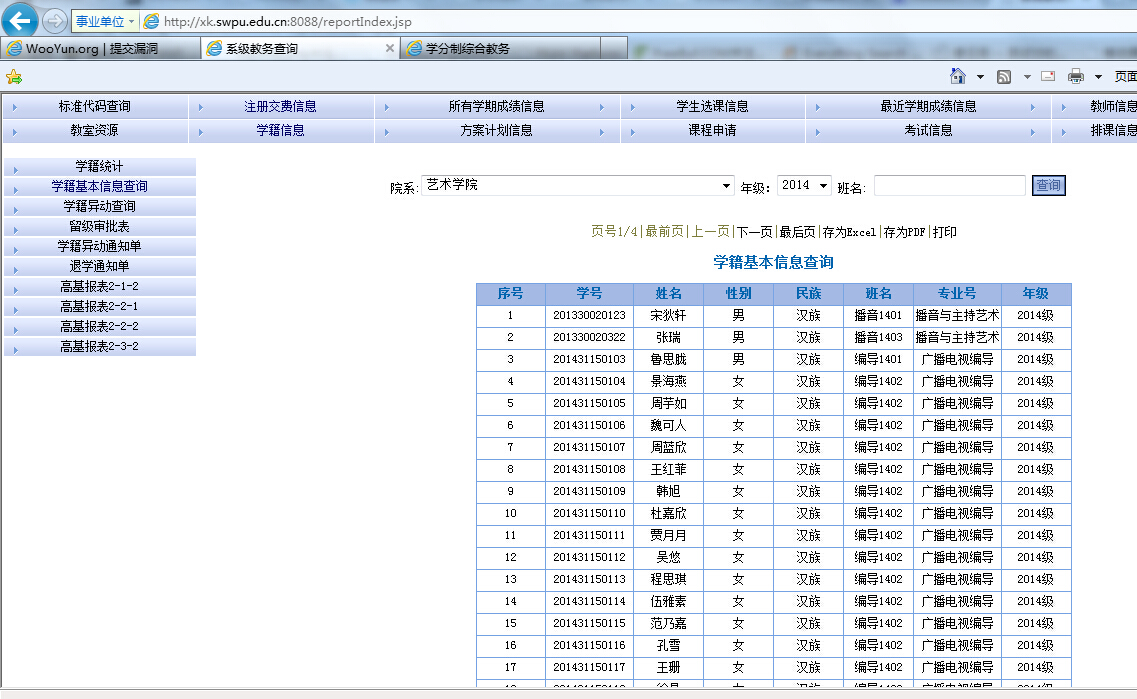The width and height of the screenshot is (1137, 699).
Task: Open 最近学期成绩信息 menu
Action: 928,107
